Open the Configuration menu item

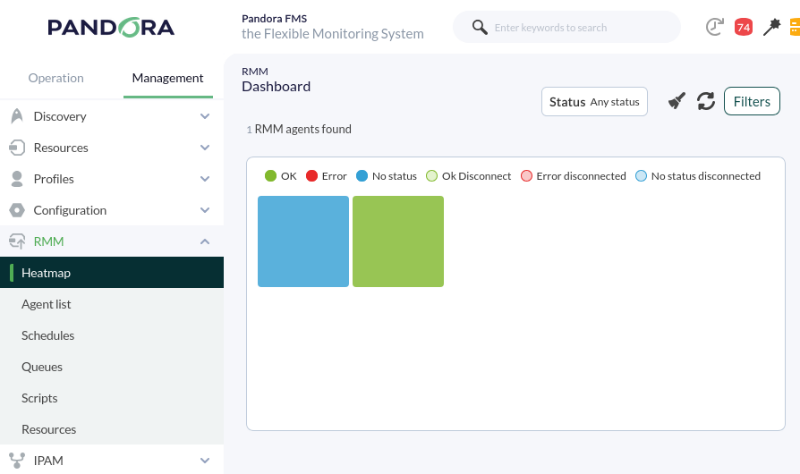click(x=70, y=210)
